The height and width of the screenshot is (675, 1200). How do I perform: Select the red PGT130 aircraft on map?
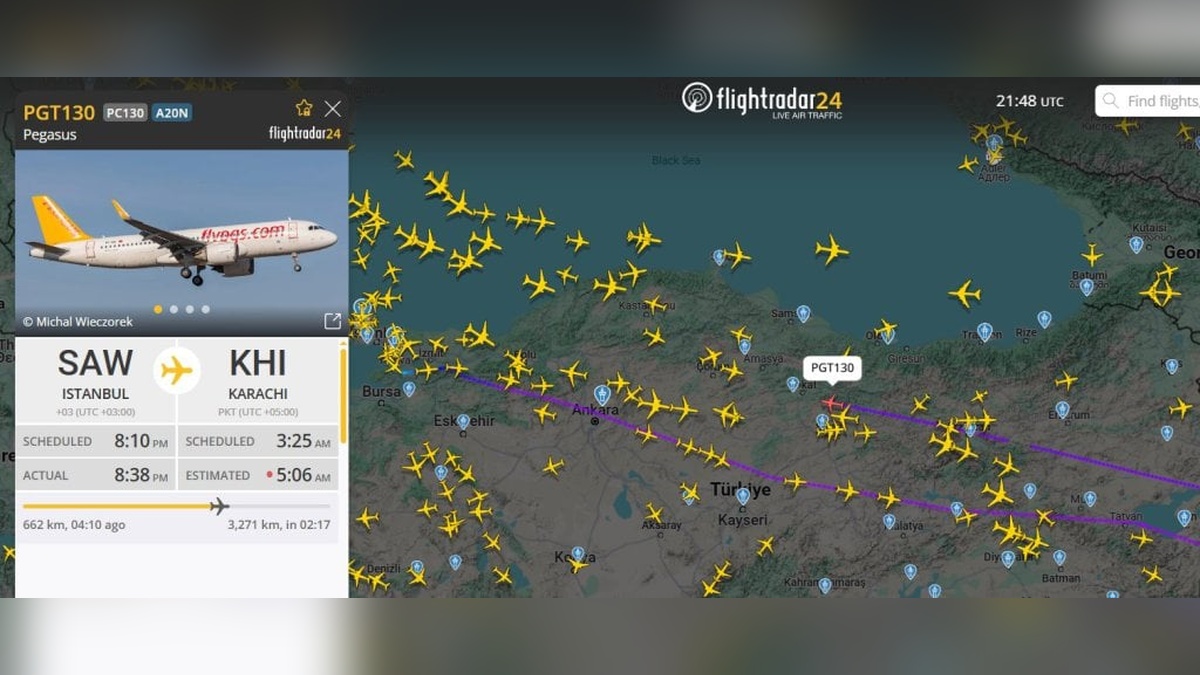[830, 402]
